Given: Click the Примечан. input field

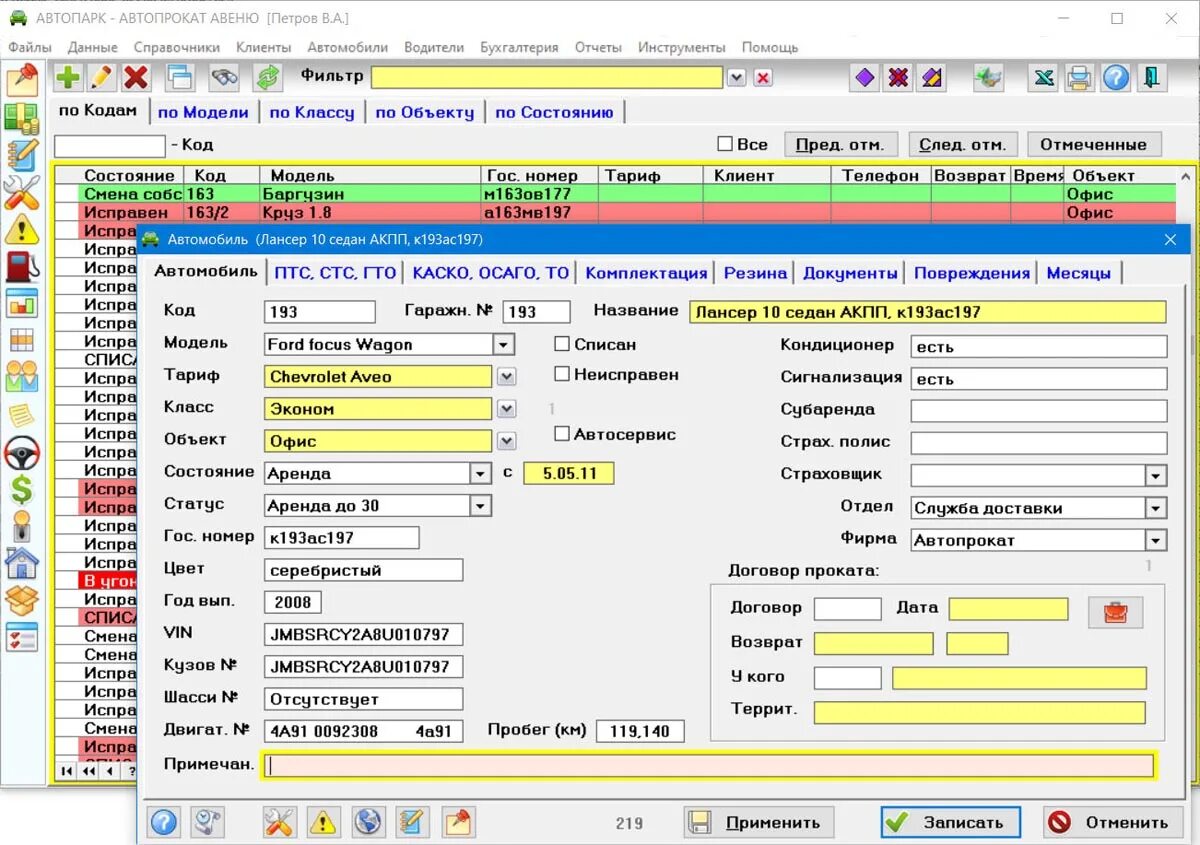Looking at the screenshot, I should (x=708, y=766).
